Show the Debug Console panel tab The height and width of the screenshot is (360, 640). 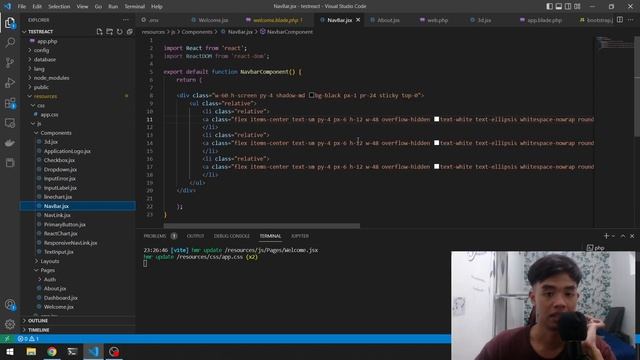(231, 236)
